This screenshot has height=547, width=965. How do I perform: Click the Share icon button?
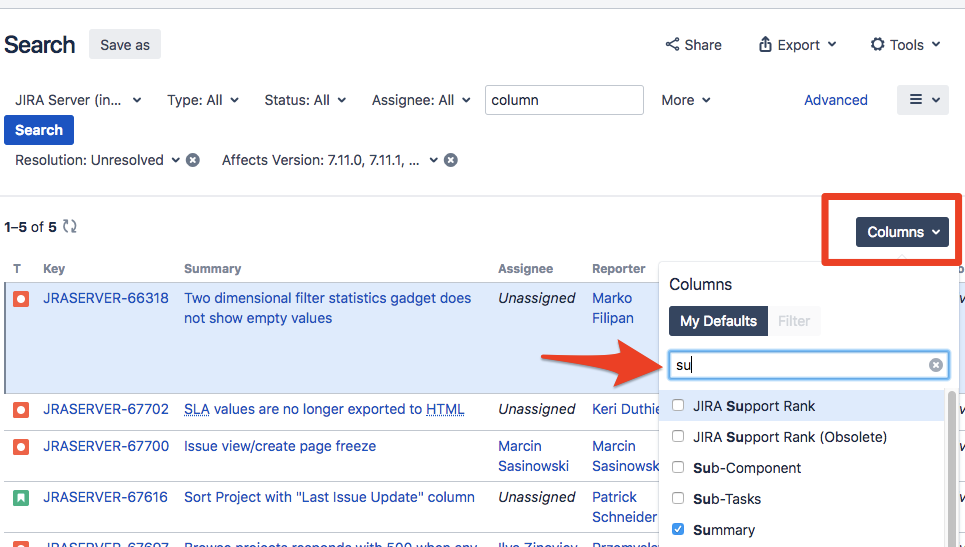(x=693, y=45)
